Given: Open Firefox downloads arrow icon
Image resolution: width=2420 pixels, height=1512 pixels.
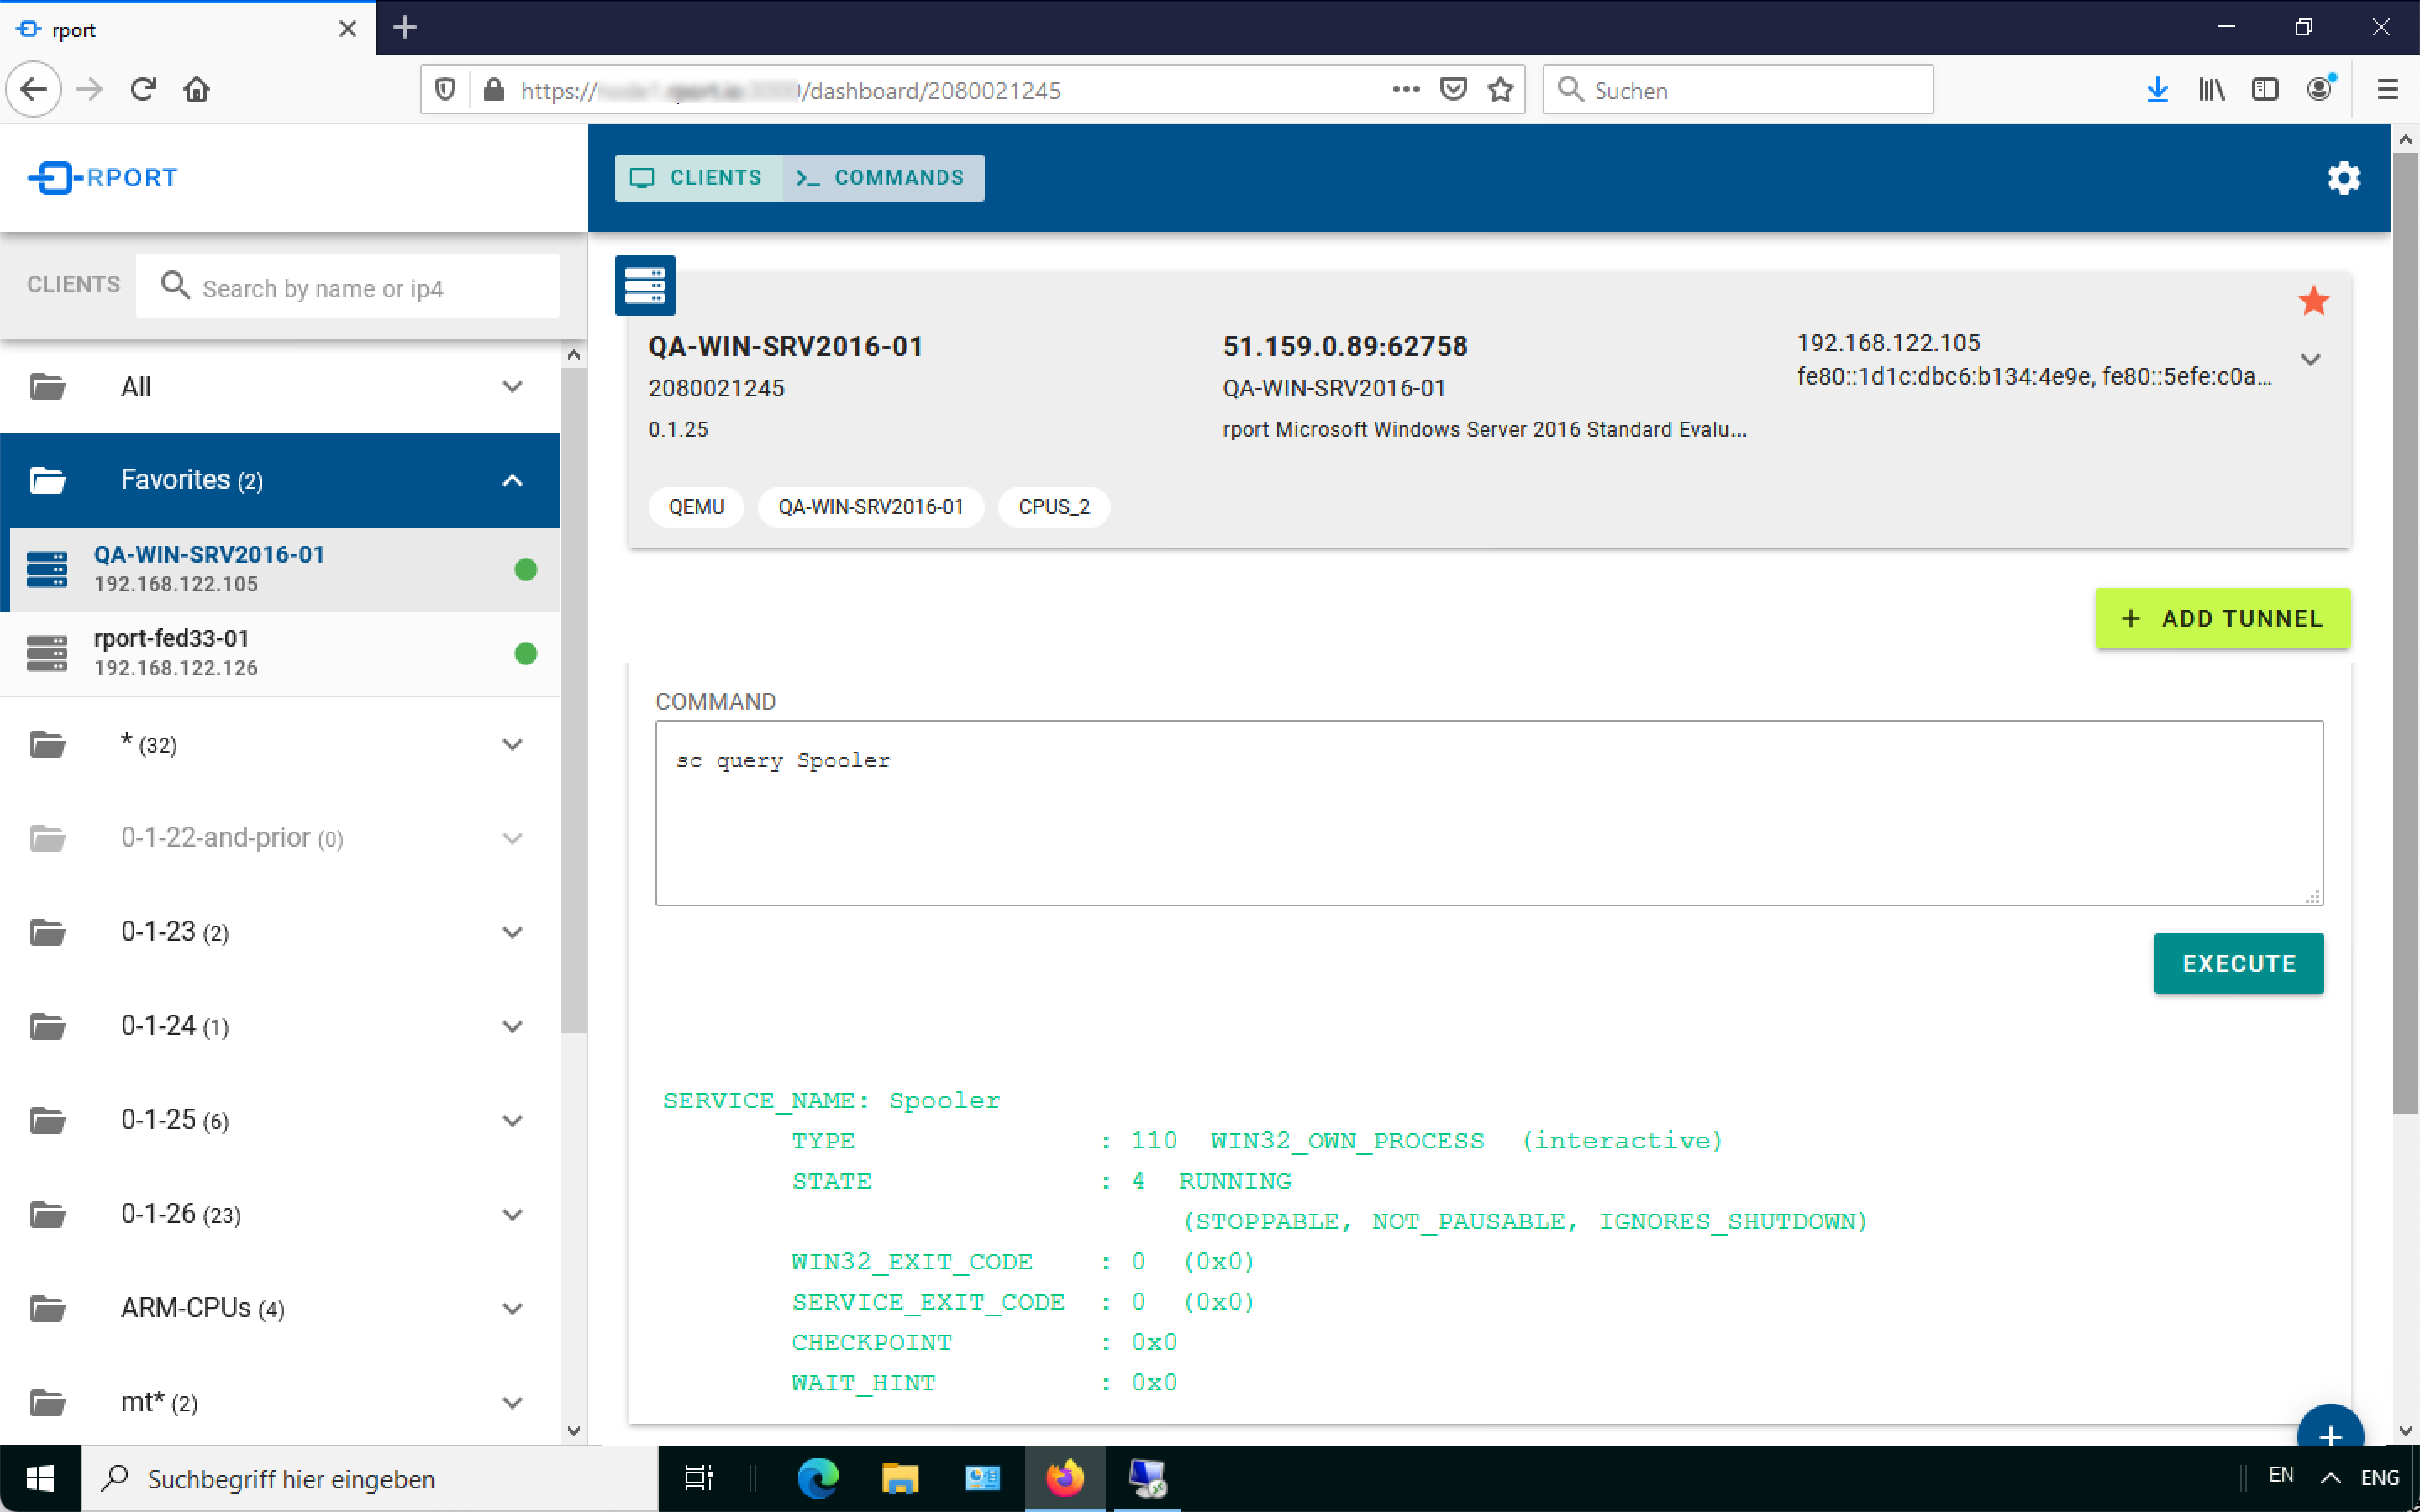Looking at the screenshot, I should pyautogui.click(x=2157, y=90).
